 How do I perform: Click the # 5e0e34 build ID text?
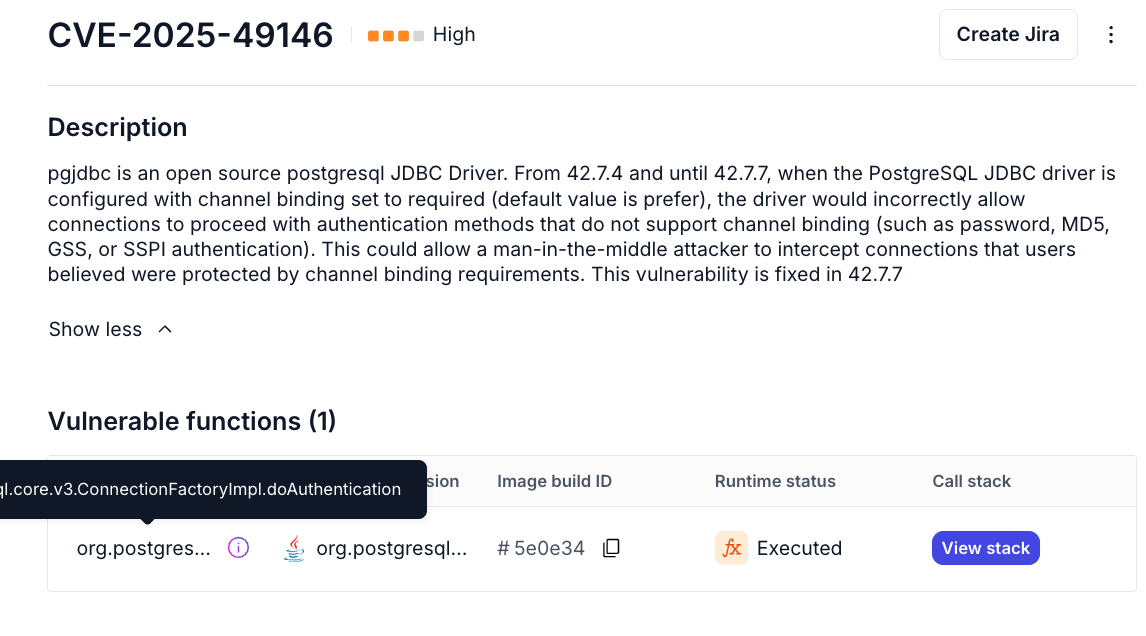(x=541, y=548)
